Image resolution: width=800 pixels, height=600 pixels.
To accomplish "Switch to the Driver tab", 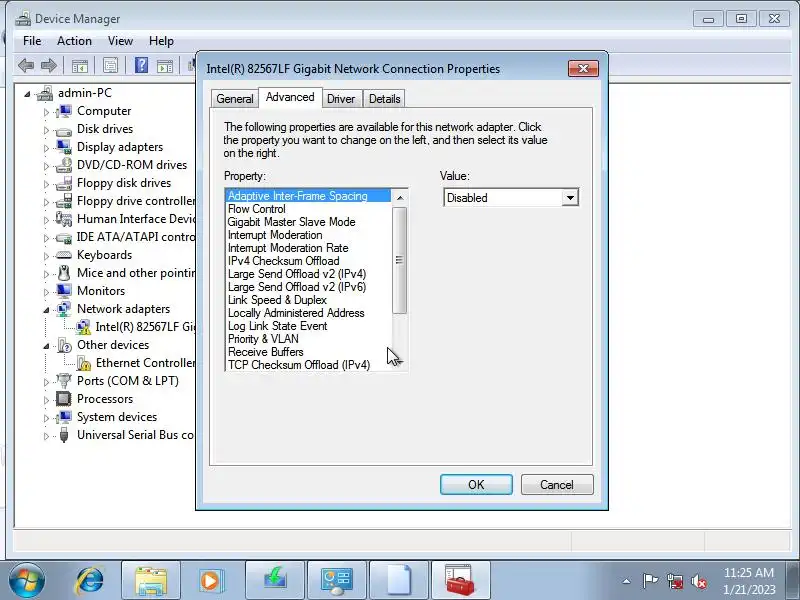I will pos(341,98).
